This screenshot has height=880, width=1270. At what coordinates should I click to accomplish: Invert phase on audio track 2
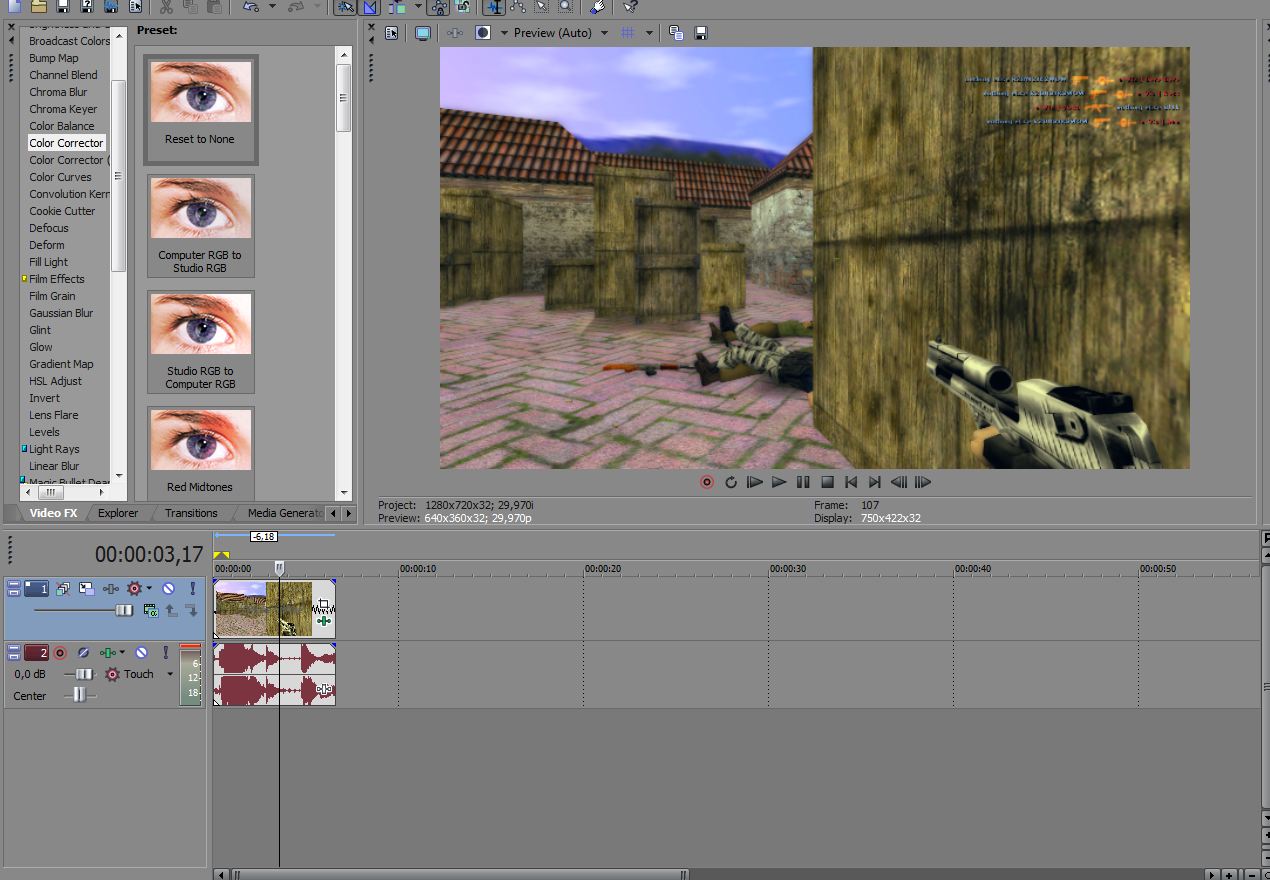84,653
